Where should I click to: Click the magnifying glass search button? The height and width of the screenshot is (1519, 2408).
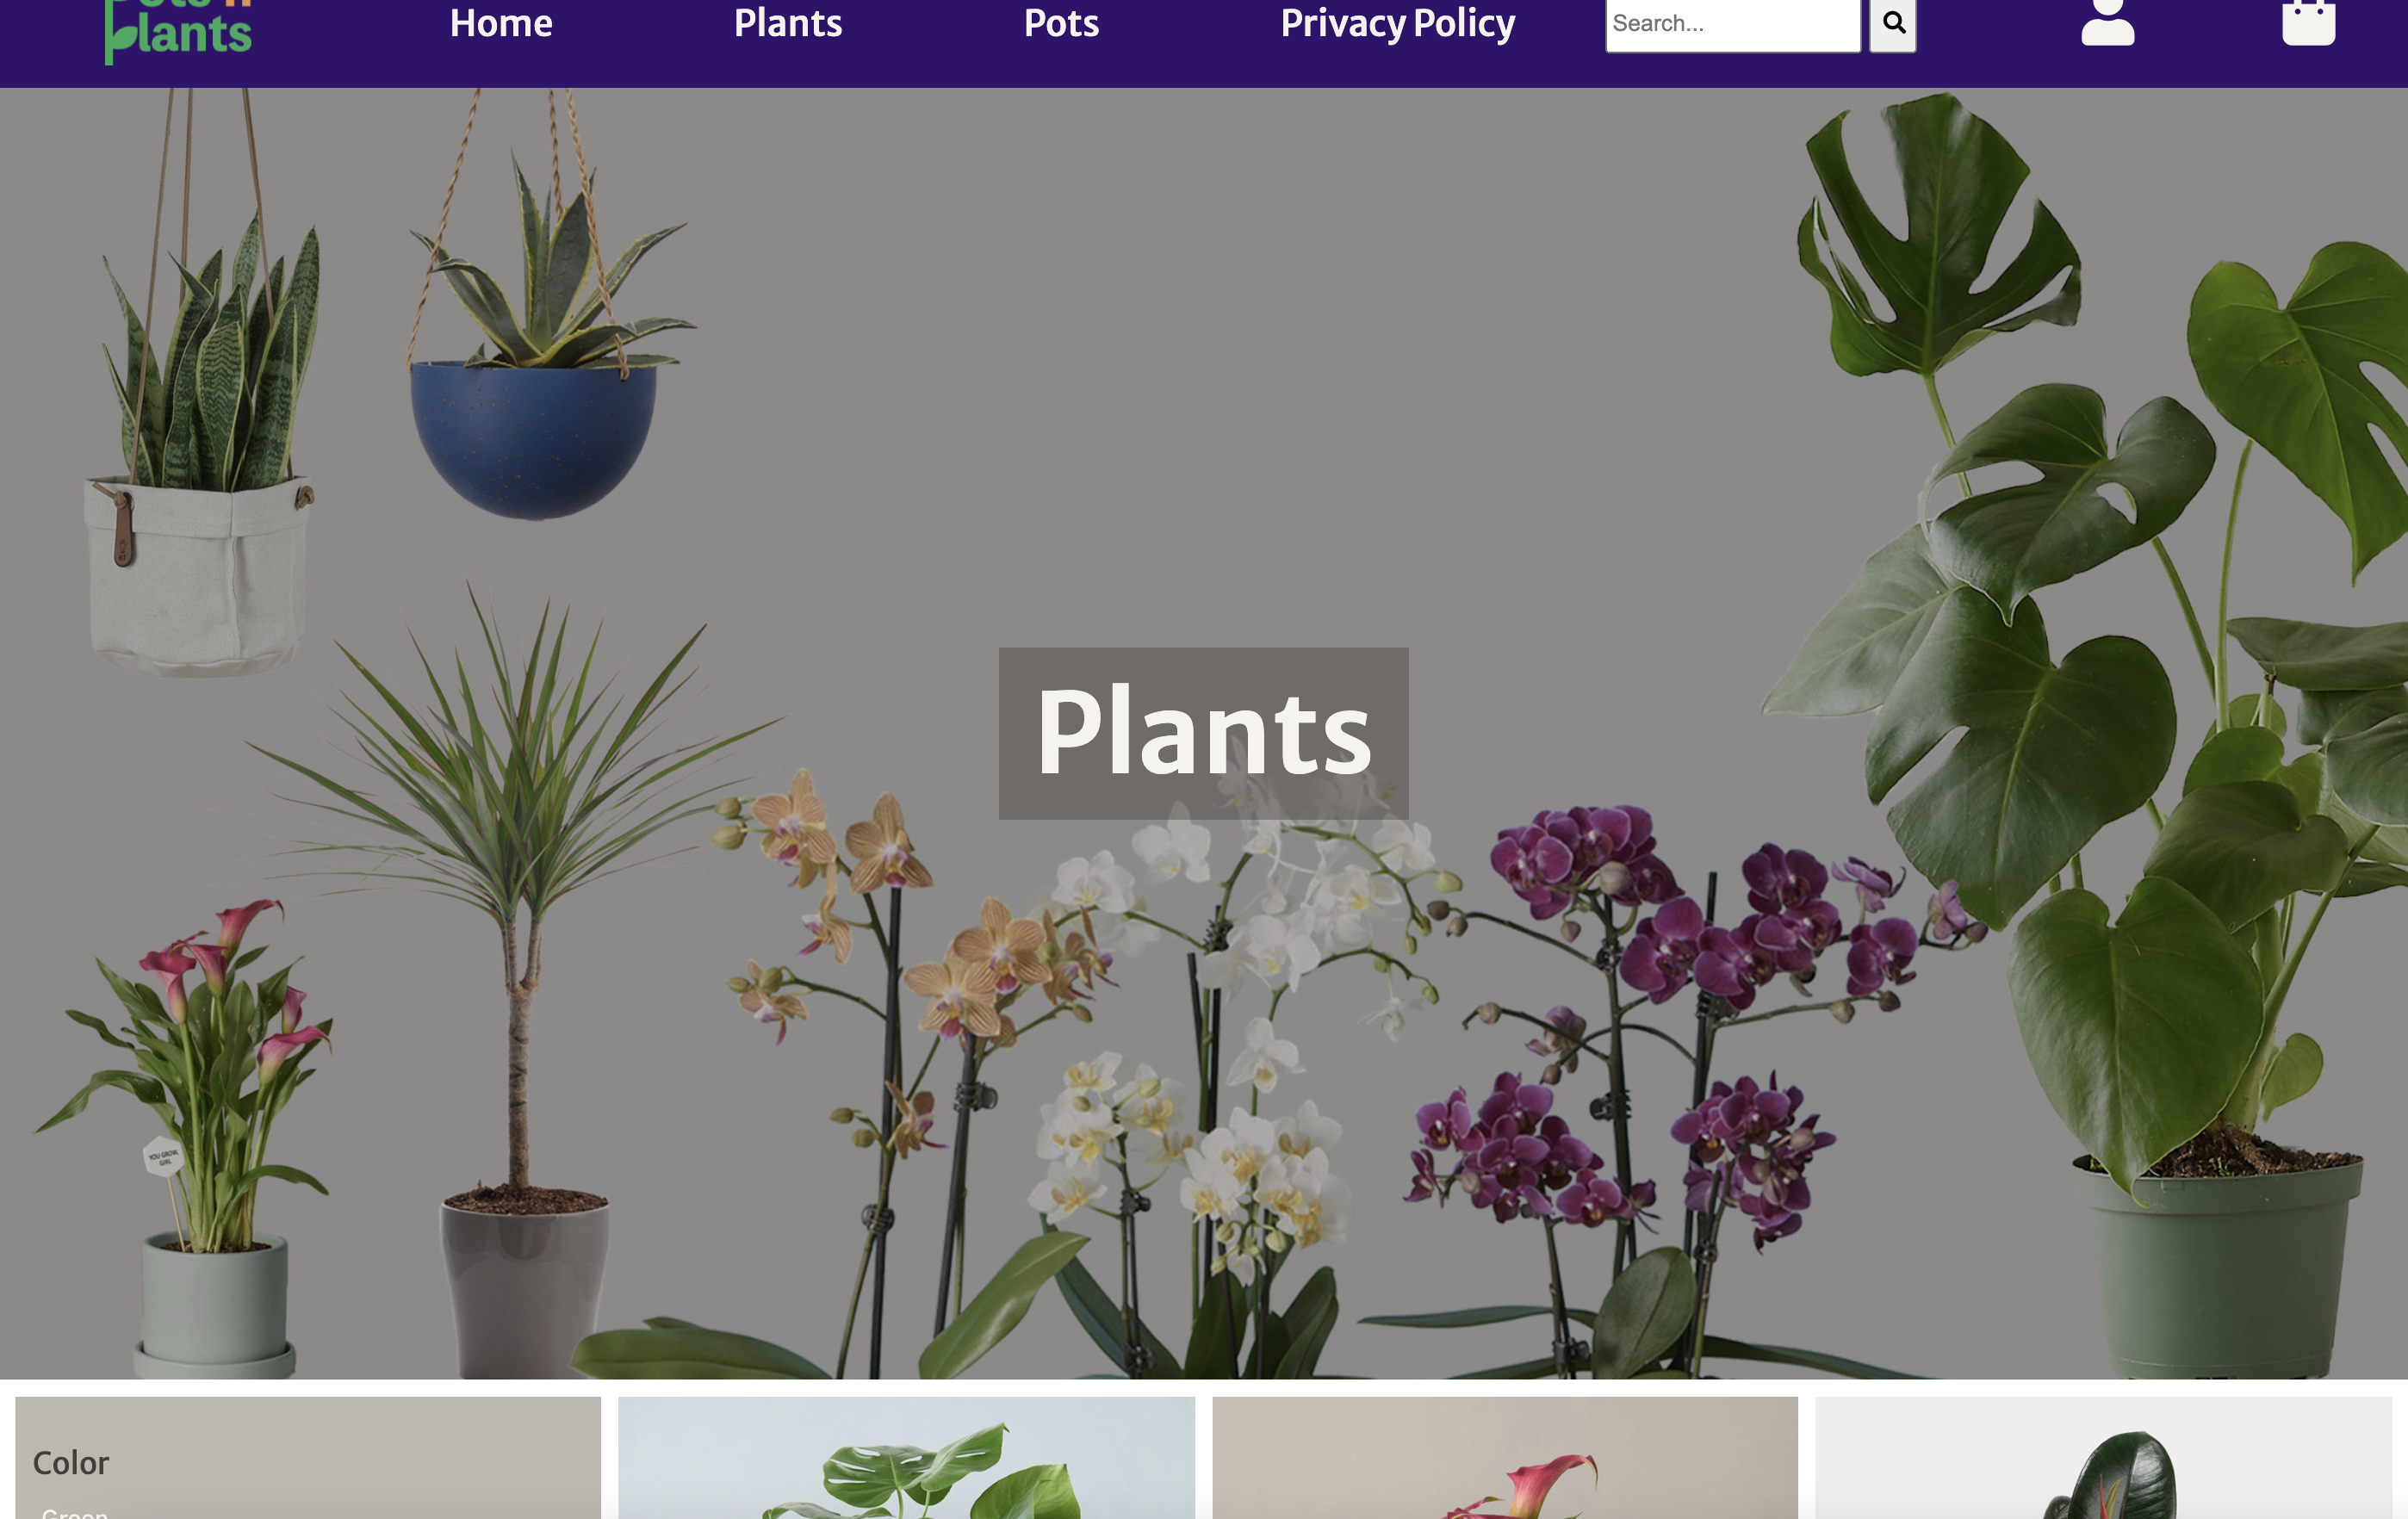[x=1893, y=23]
